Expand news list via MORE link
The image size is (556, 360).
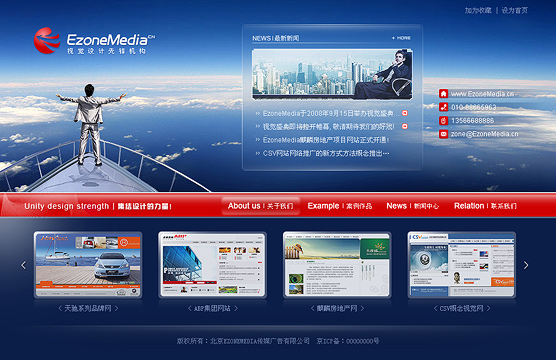(x=401, y=38)
